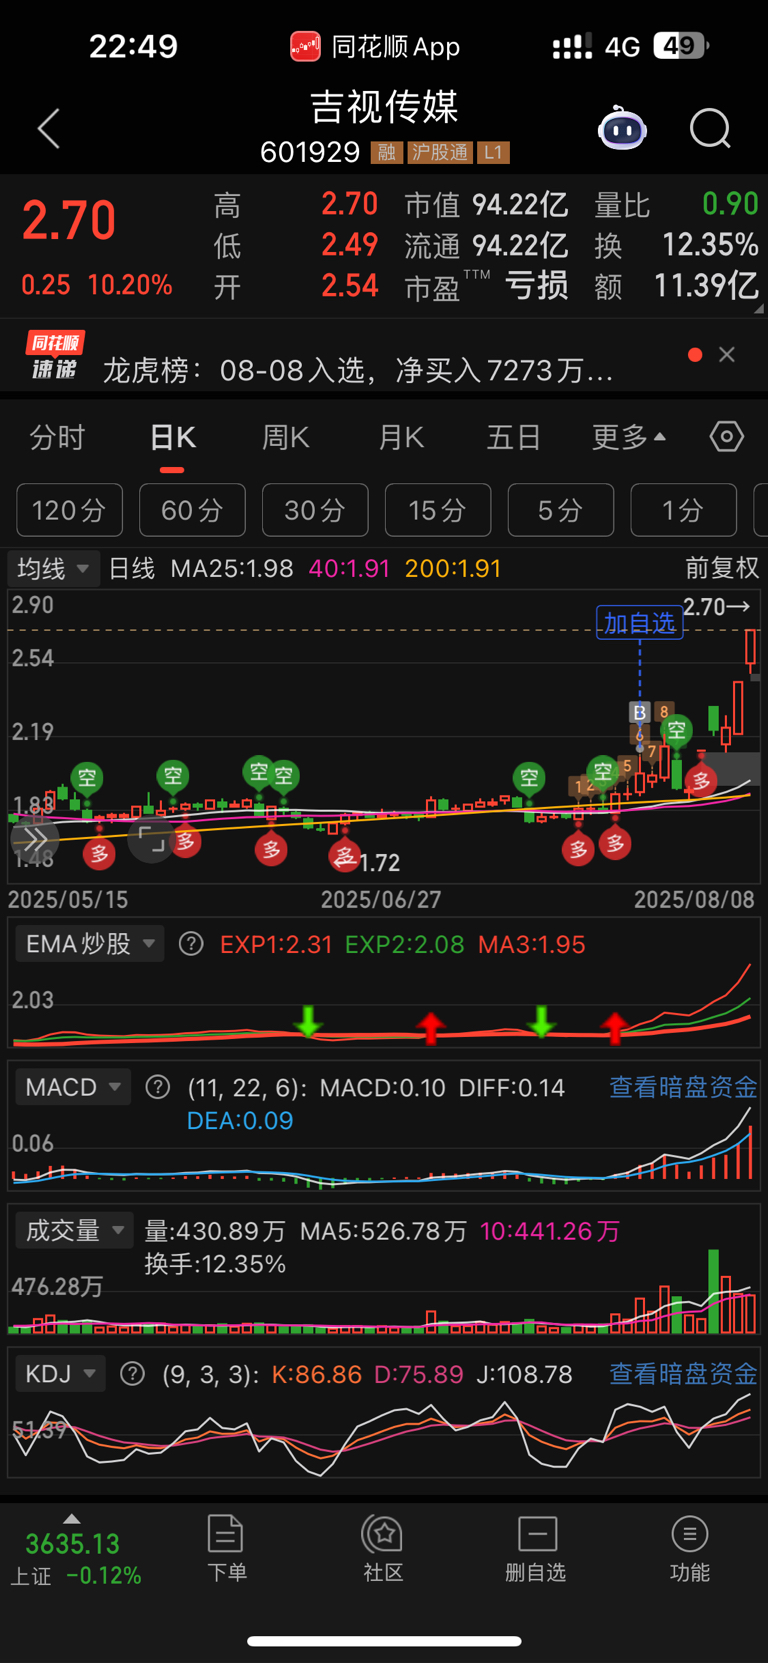This screenshot has height=1663, width=768.
Task: Tap the stock code 601929
Action: coord(310,152)
